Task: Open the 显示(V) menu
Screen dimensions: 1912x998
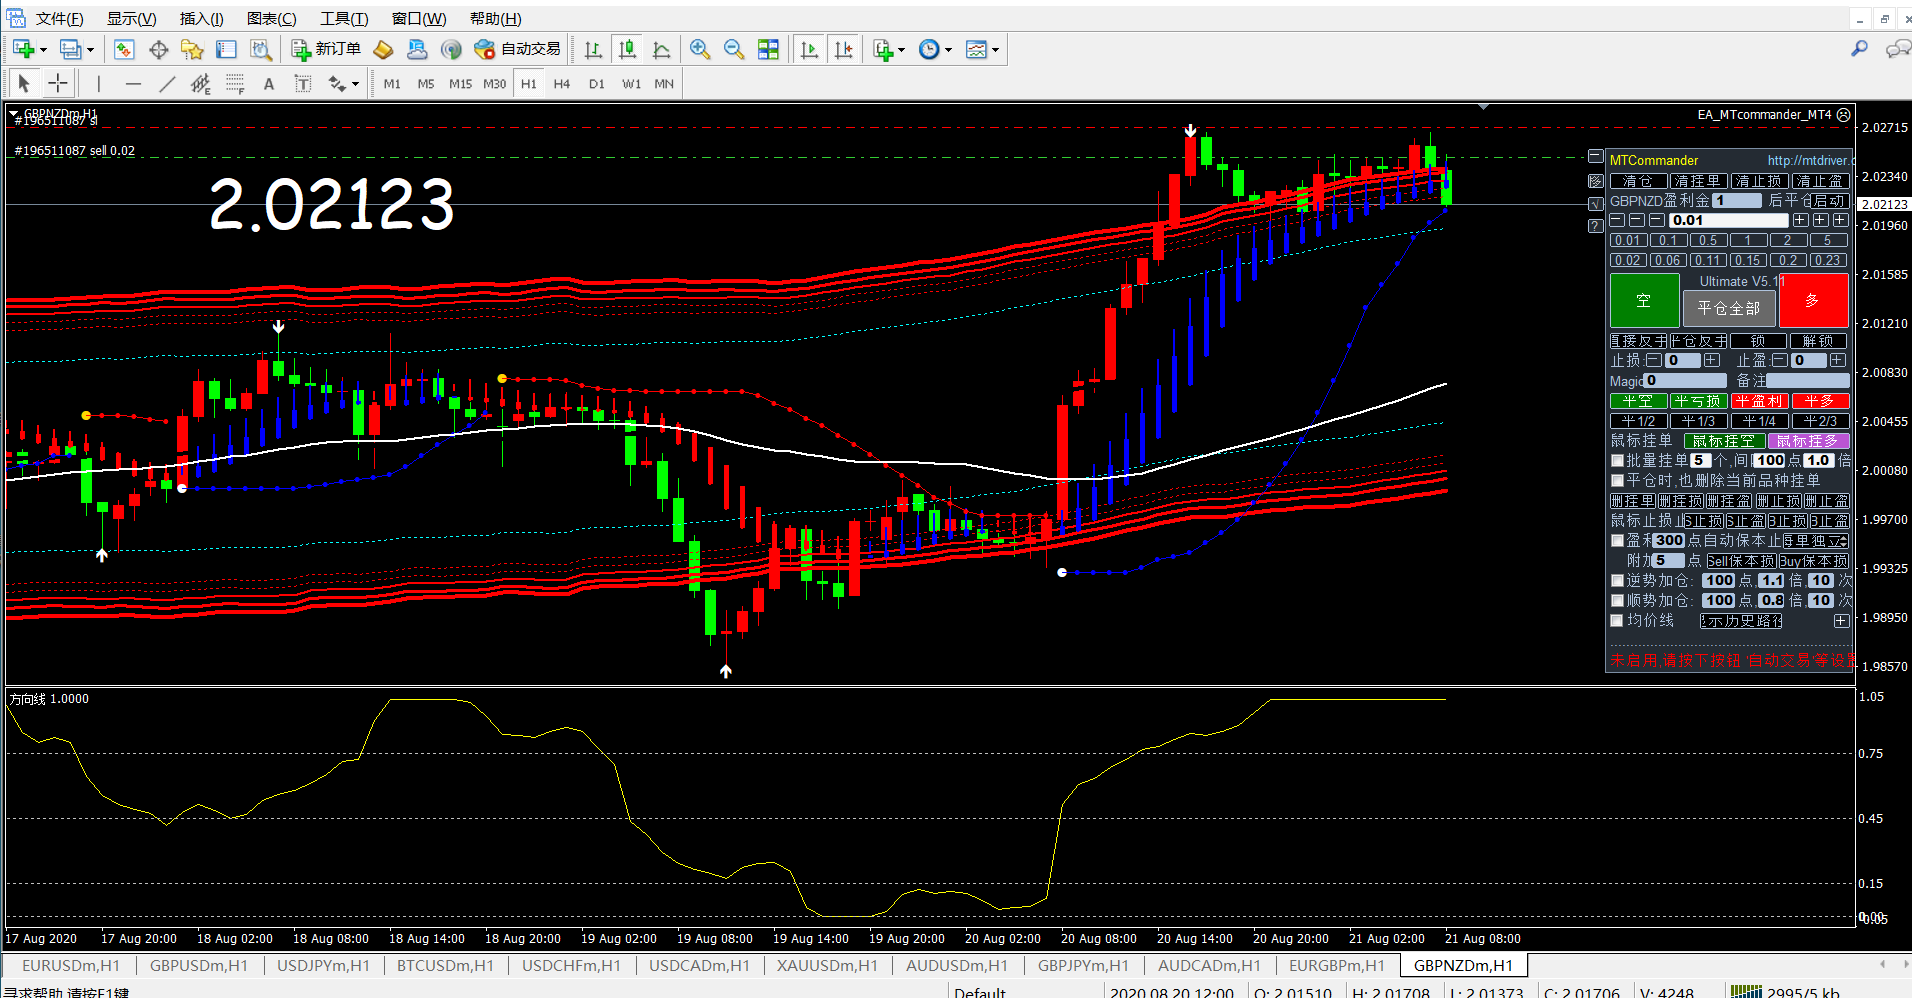Action: 132,18
